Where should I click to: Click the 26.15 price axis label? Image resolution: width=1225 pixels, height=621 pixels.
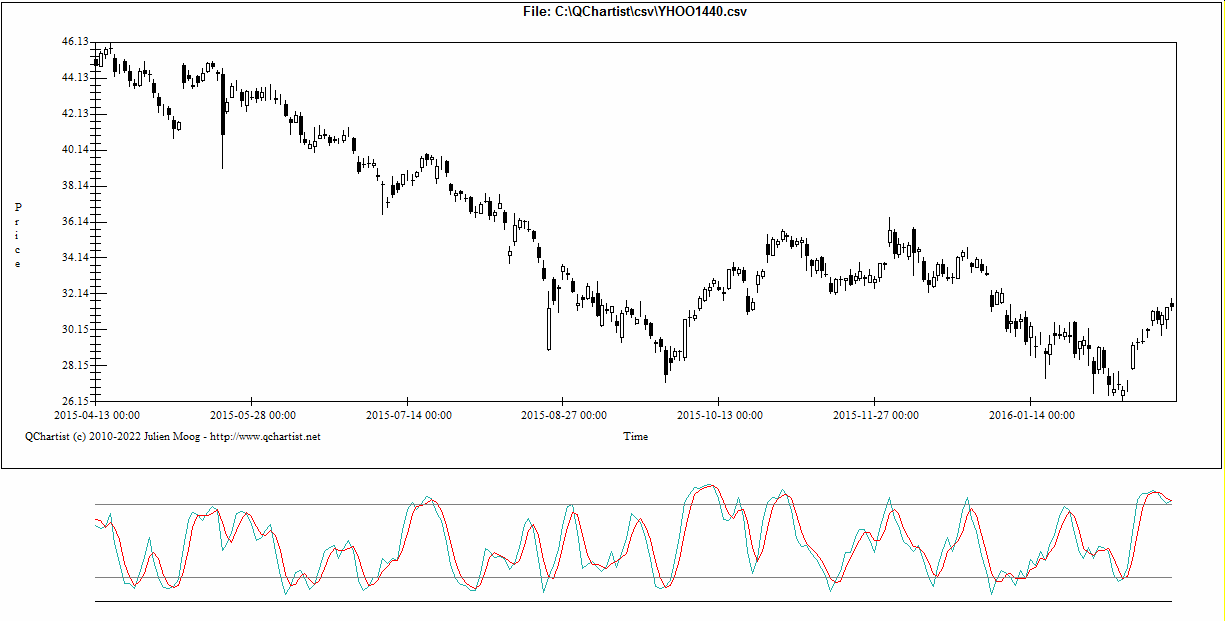point(75,401)
